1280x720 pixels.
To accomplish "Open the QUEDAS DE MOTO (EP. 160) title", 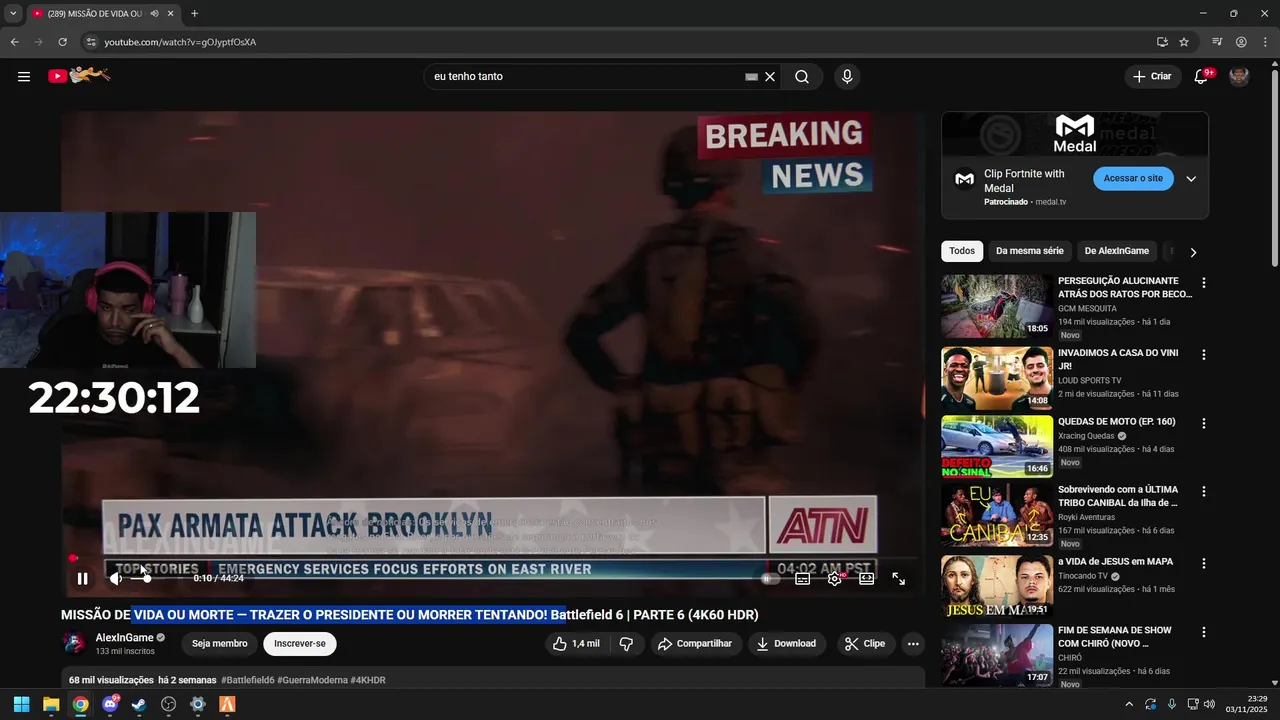I will [x=1117, y=422].
